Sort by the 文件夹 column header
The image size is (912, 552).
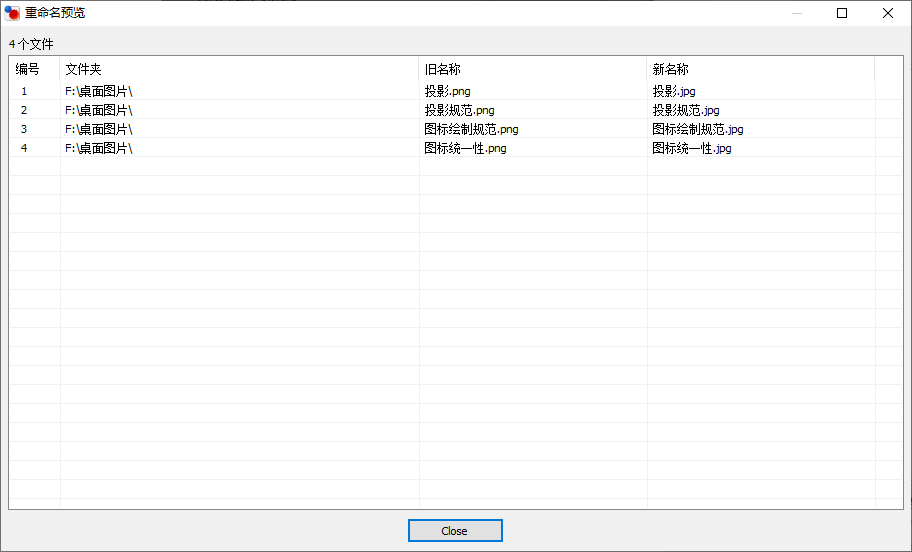click(238, 69)
